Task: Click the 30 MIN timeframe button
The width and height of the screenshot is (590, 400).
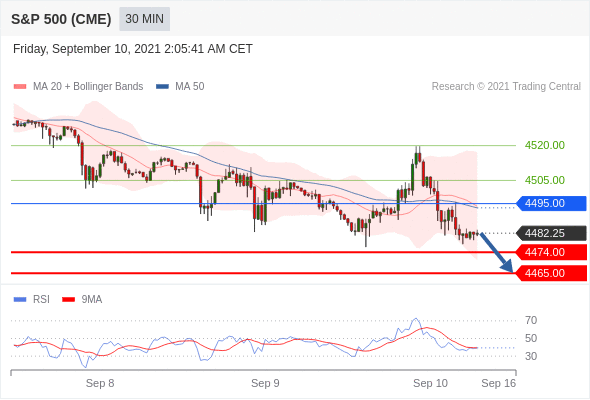Action: (x=144, y=19)
